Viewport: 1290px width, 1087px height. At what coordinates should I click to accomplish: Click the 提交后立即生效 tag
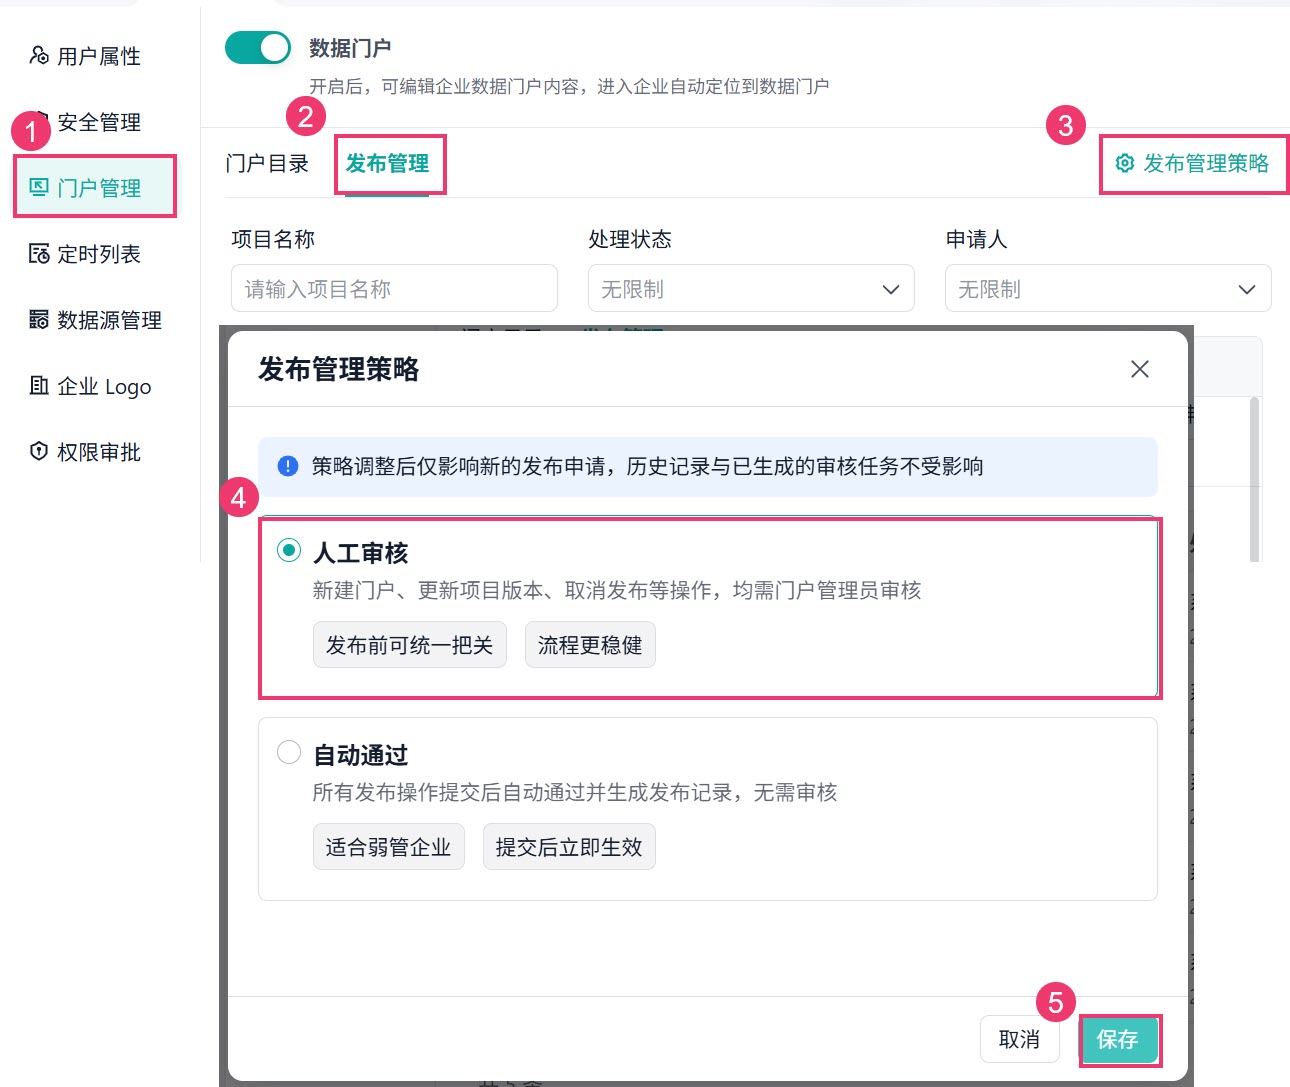pos(569,847)
